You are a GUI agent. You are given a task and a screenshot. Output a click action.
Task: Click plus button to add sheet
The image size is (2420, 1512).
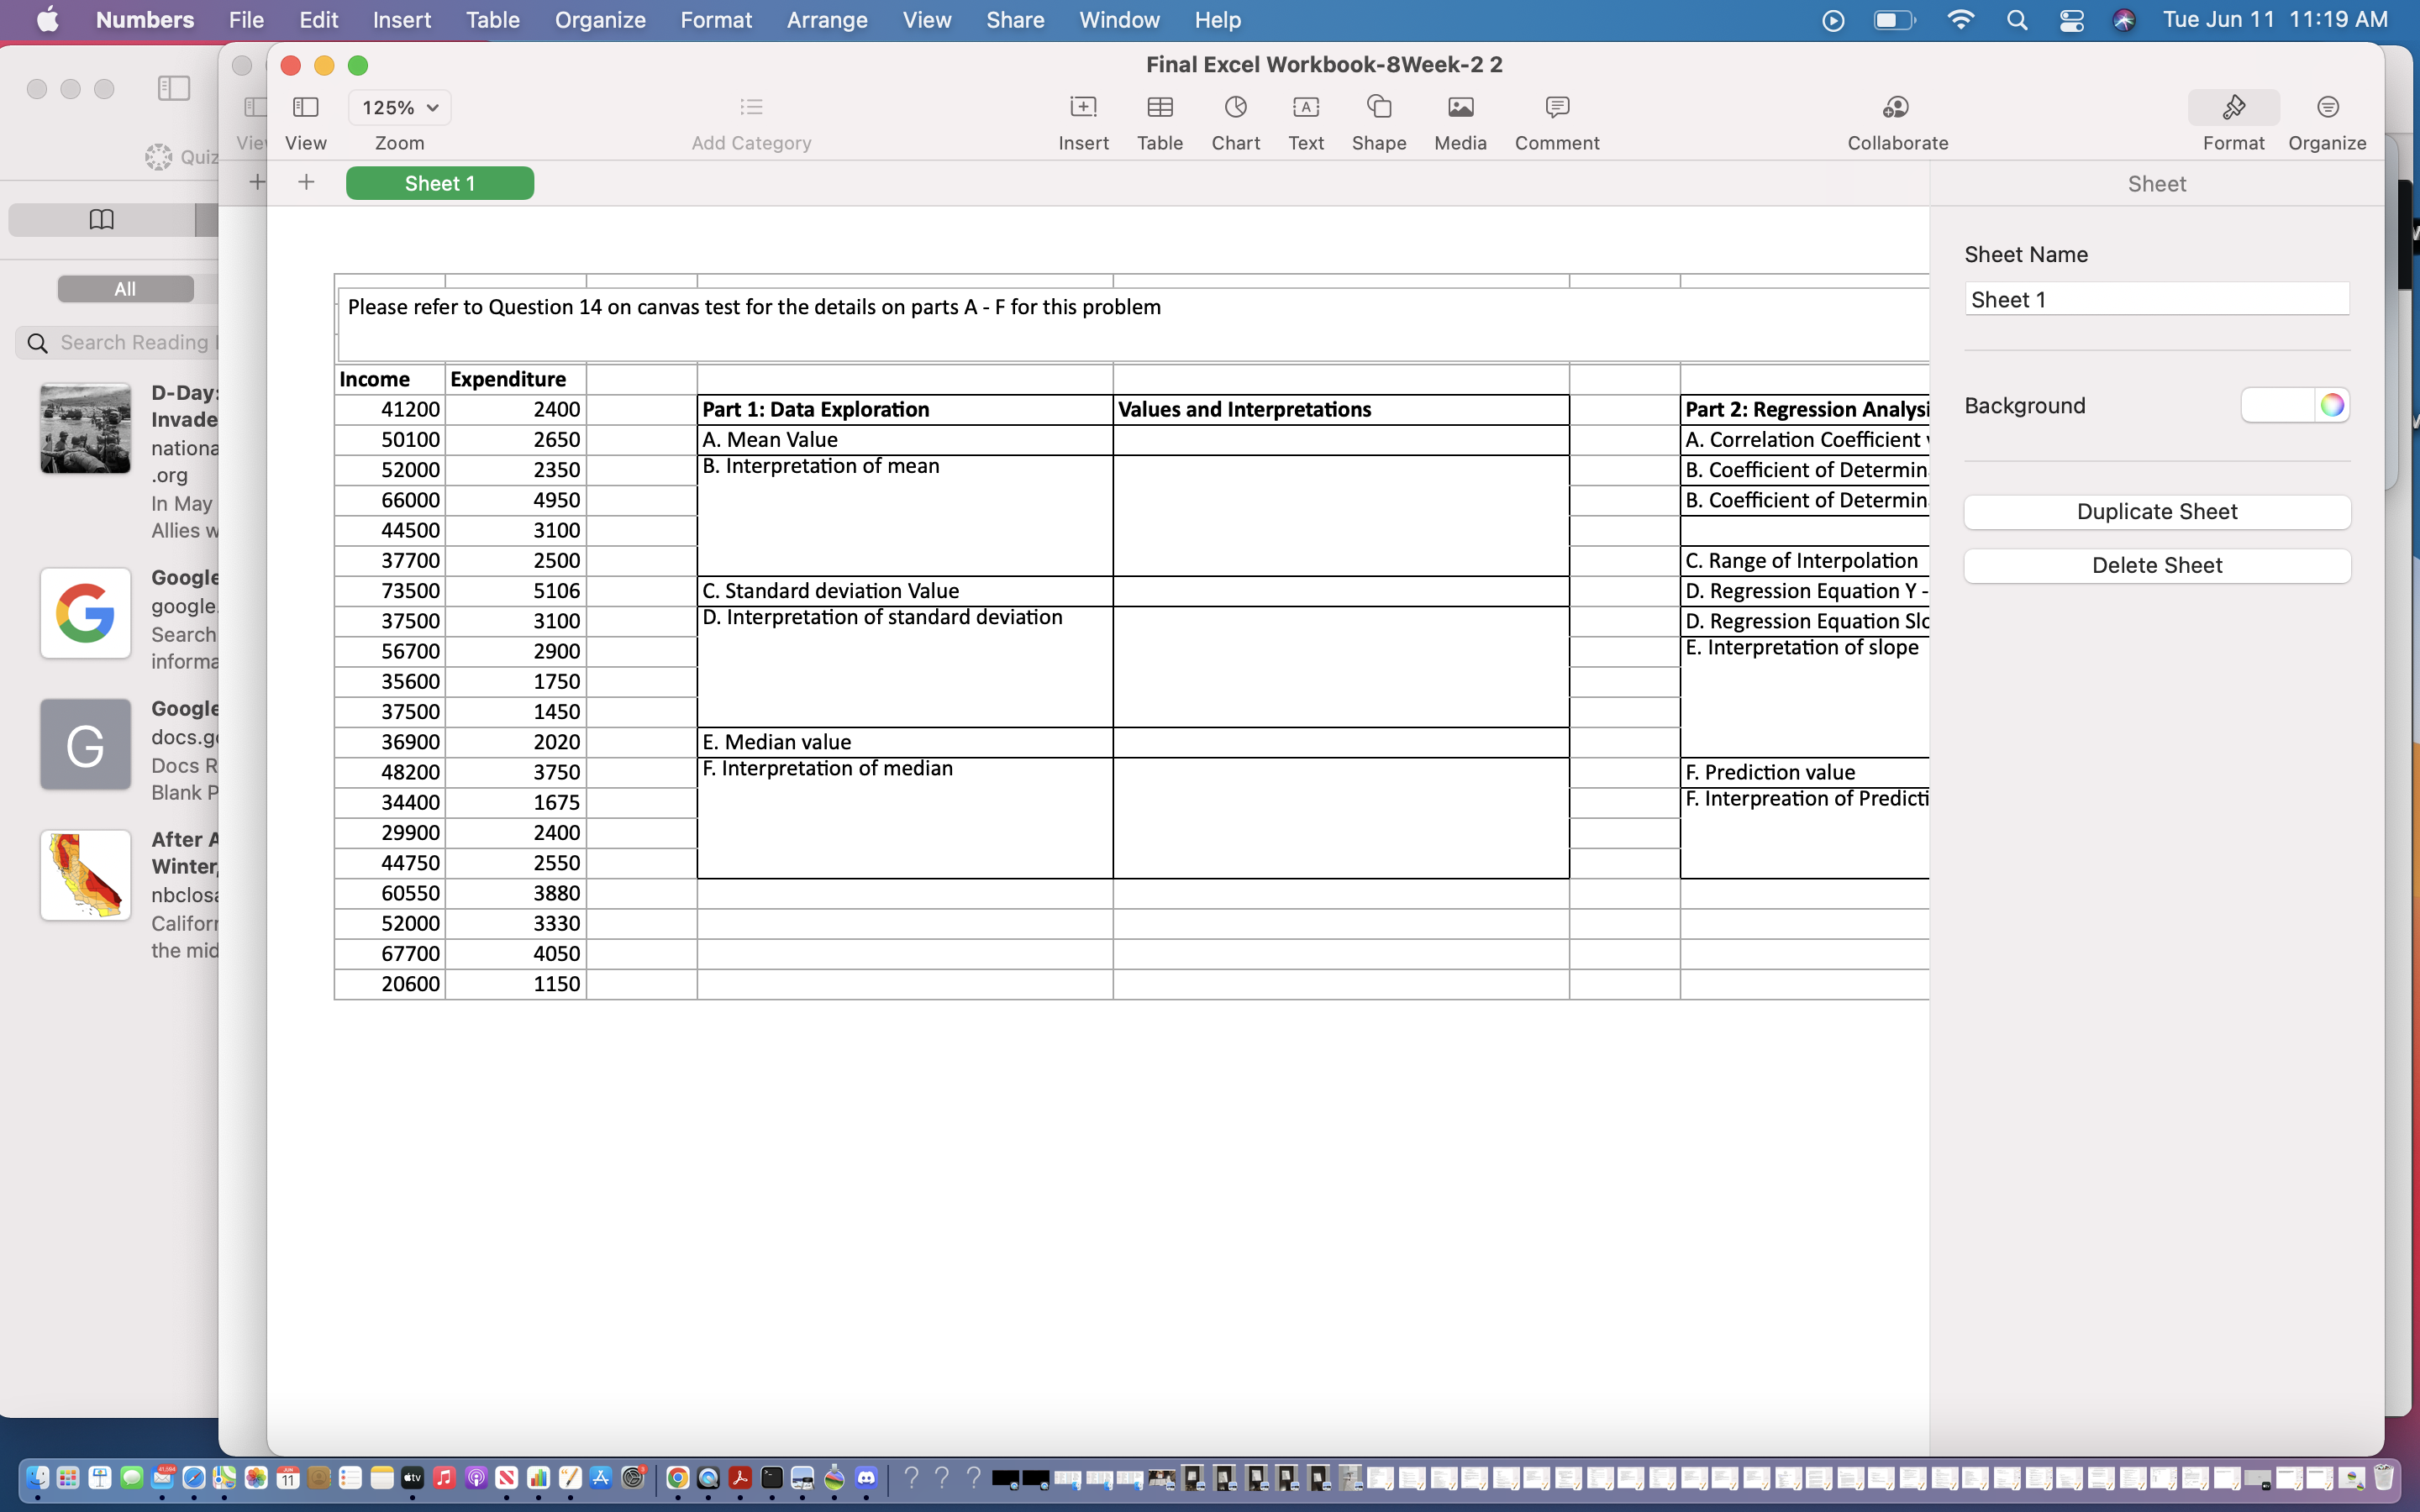(306, 182)
